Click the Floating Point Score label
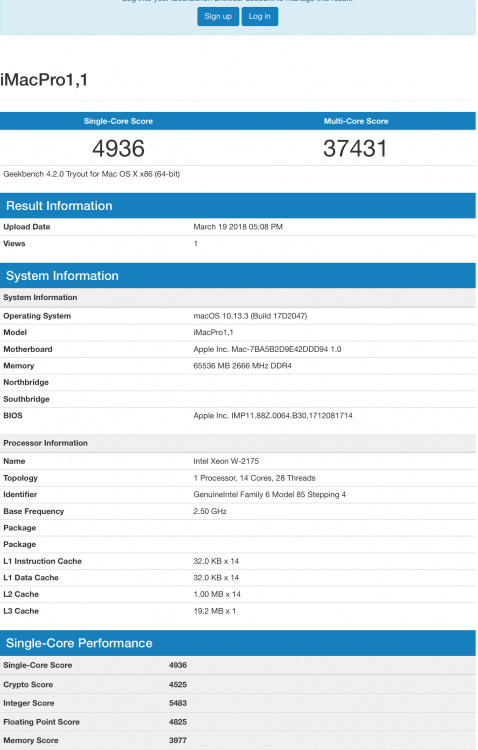The width and height of the screenshot is (478, 750). [x=42, y=722]
